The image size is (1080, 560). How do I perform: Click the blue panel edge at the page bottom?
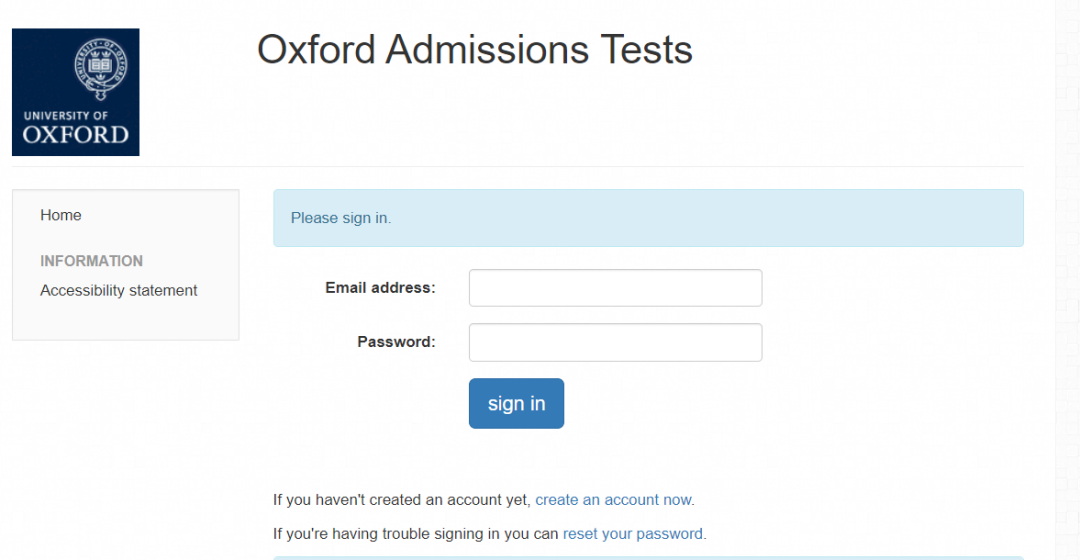[648, 558]
